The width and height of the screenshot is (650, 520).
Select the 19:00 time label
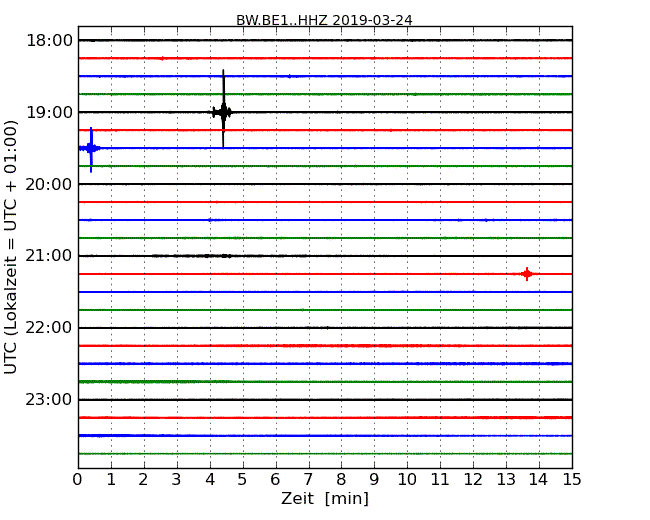pyautogui.click(x=49, y=112)
